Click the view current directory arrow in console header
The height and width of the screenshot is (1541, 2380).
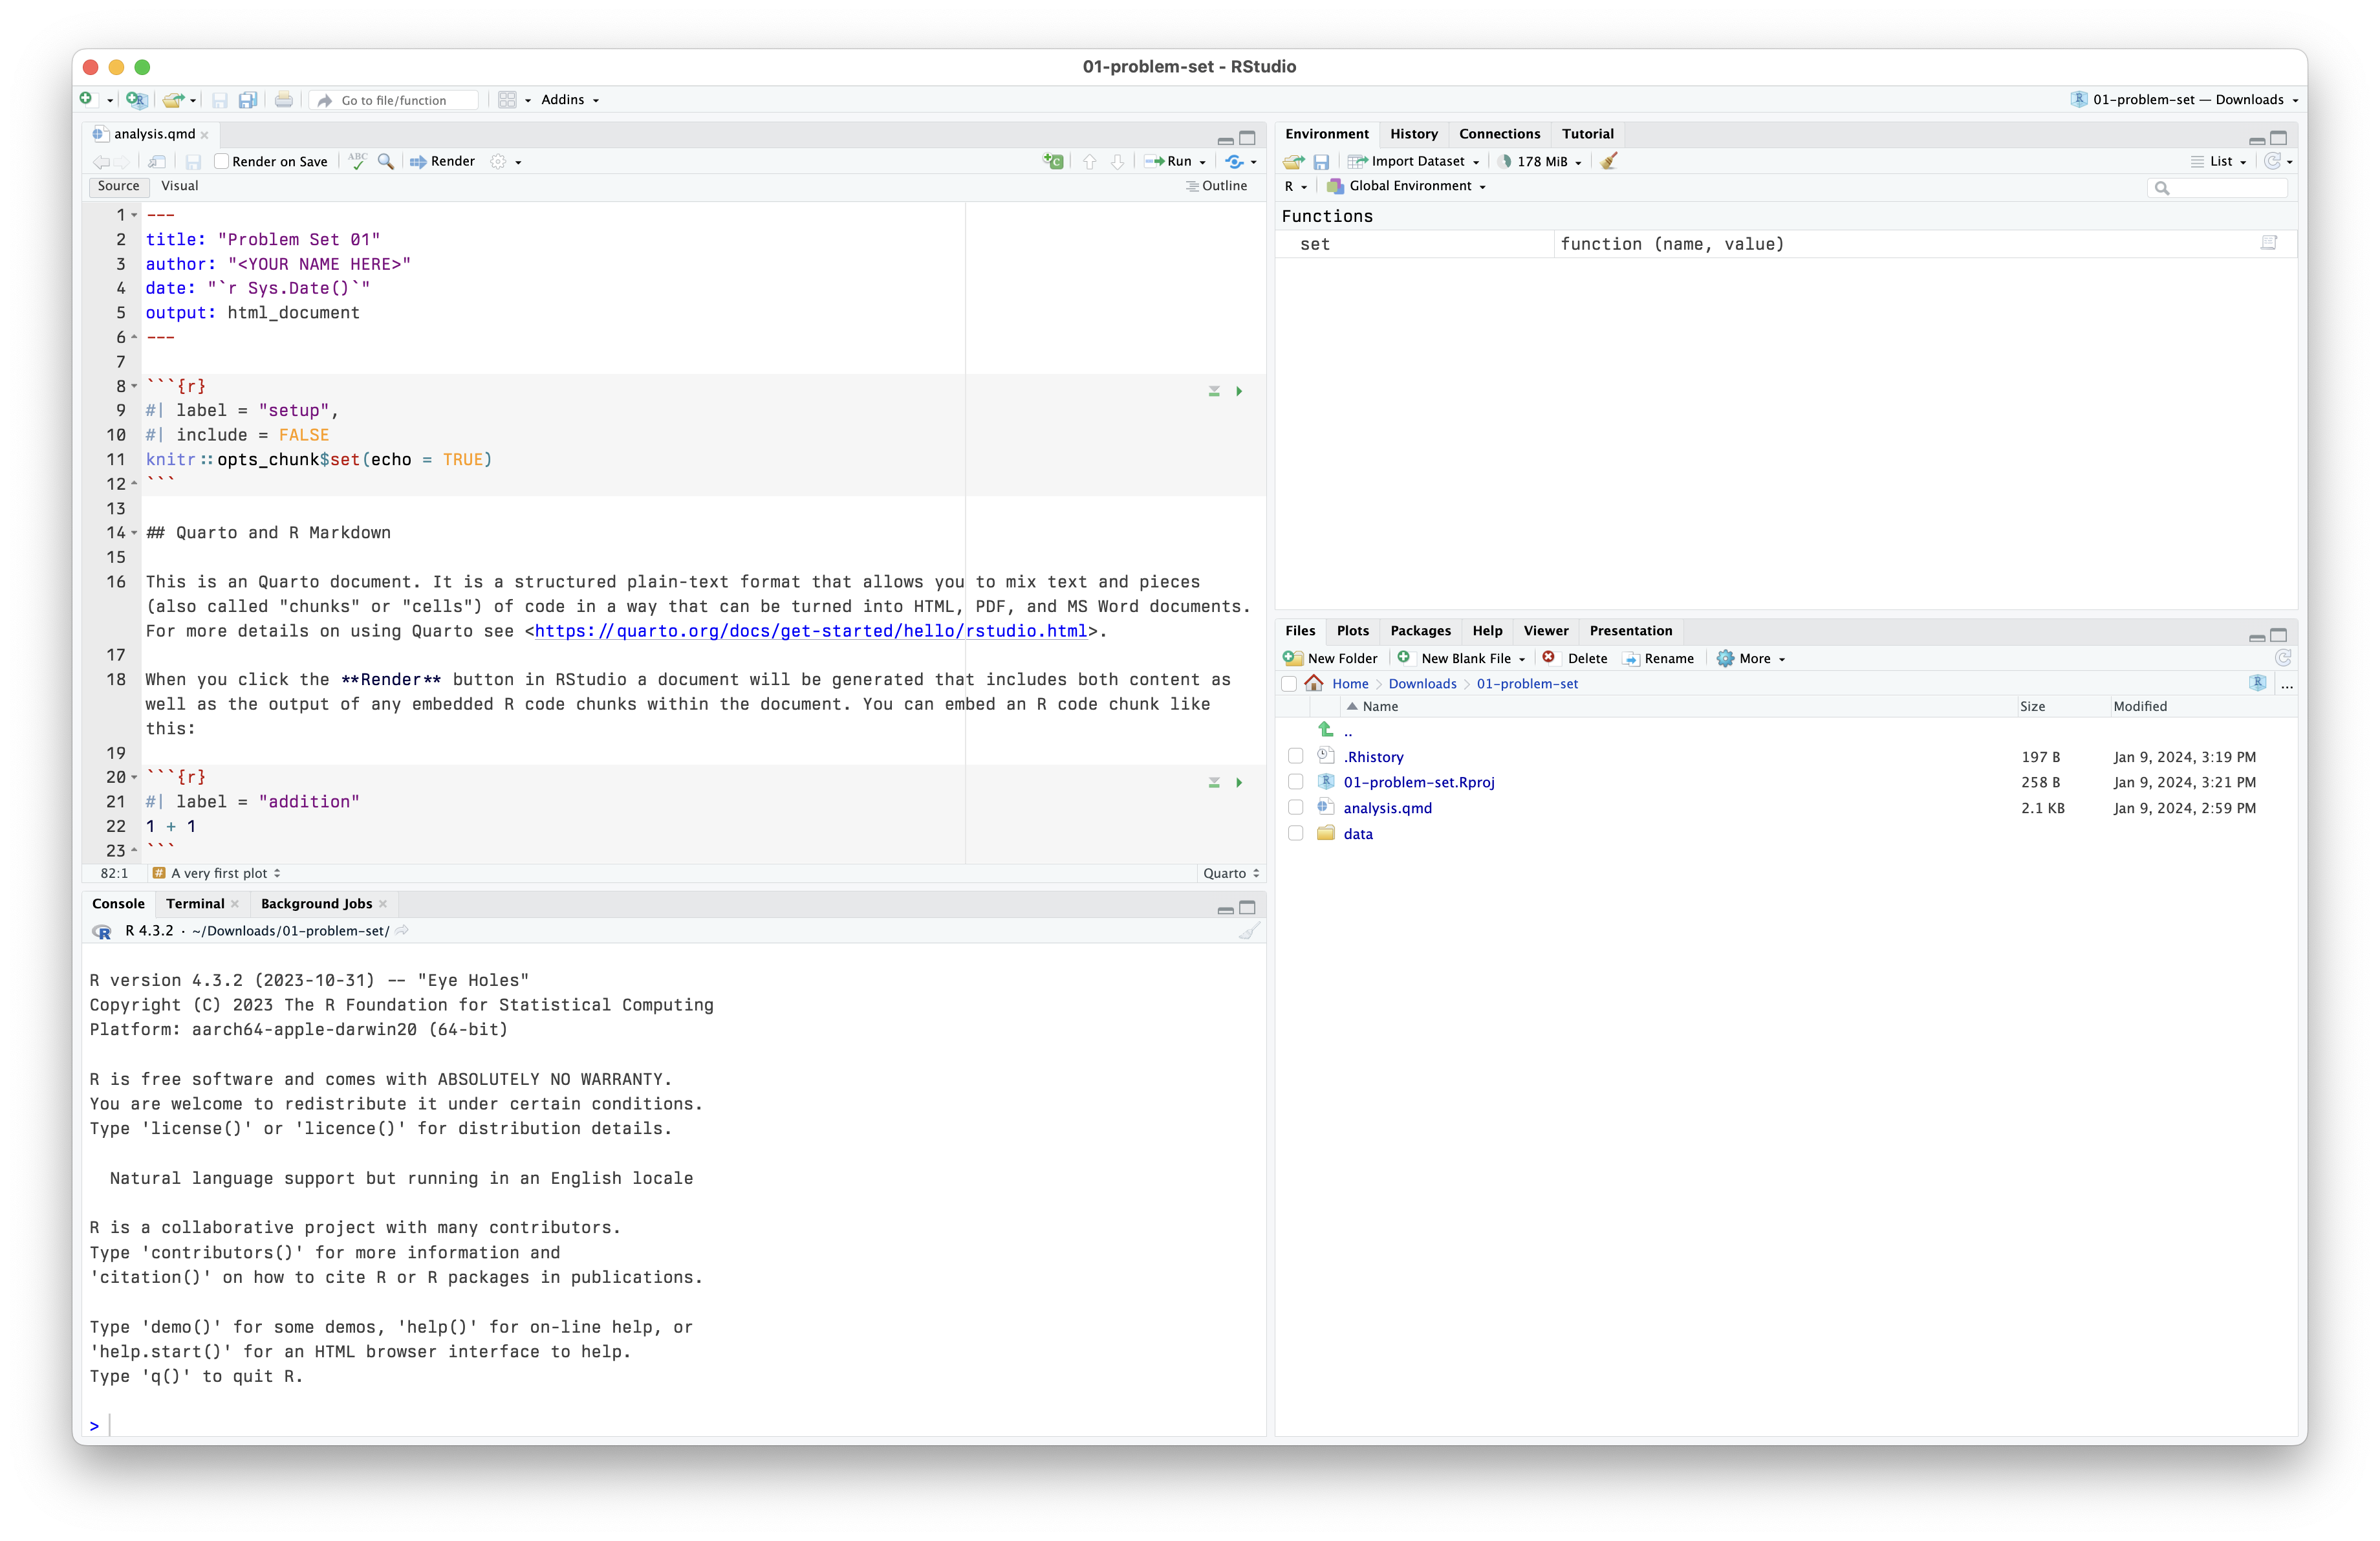[402, 931]
